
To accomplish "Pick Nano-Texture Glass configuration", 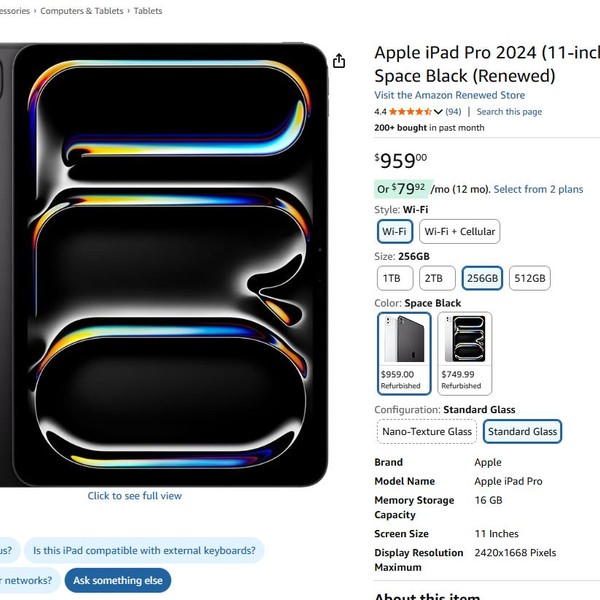I will coord(427,431).
